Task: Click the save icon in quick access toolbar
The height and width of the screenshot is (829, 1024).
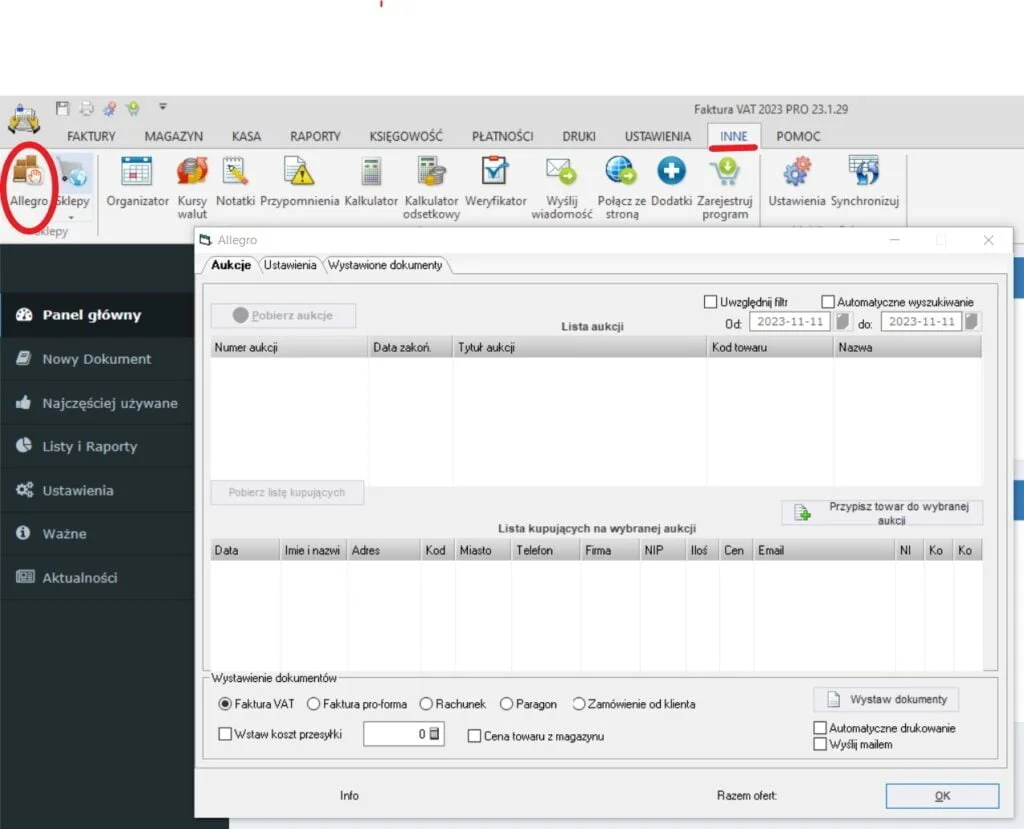Action: click(62, 108)
